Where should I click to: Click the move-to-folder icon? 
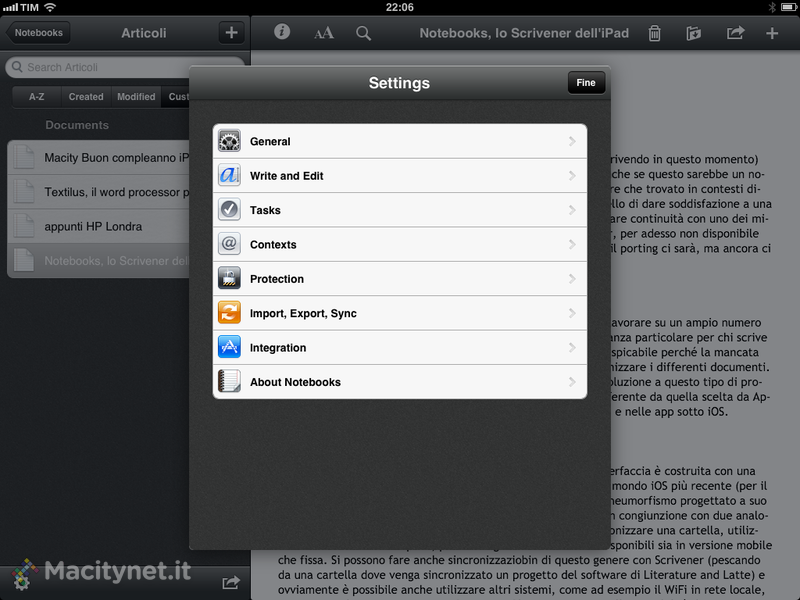(693, 33)
